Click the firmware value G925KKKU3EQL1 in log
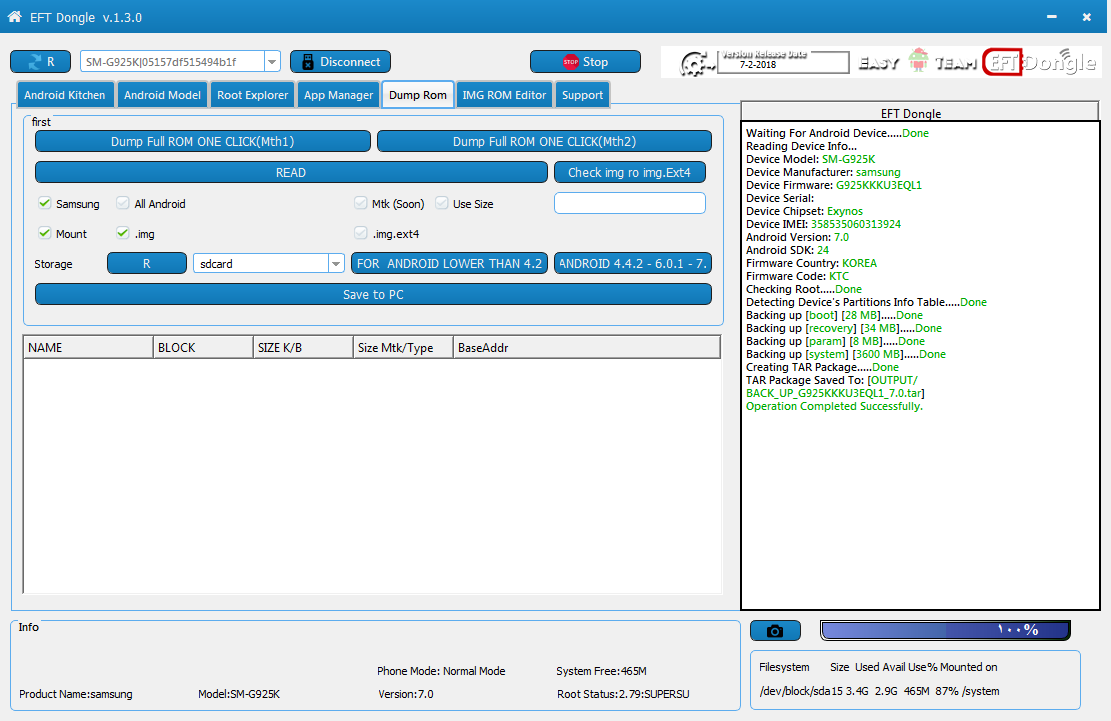This screenshot has width=1111, height=721. coord(879,185)
